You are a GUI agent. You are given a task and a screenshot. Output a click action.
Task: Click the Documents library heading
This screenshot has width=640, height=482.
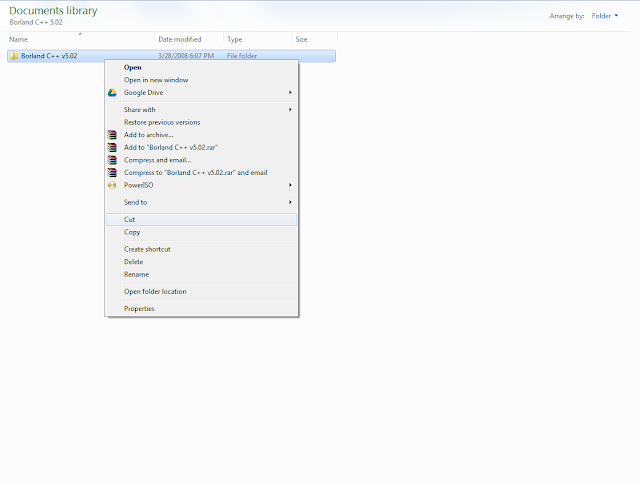click(x=53, y=11)
